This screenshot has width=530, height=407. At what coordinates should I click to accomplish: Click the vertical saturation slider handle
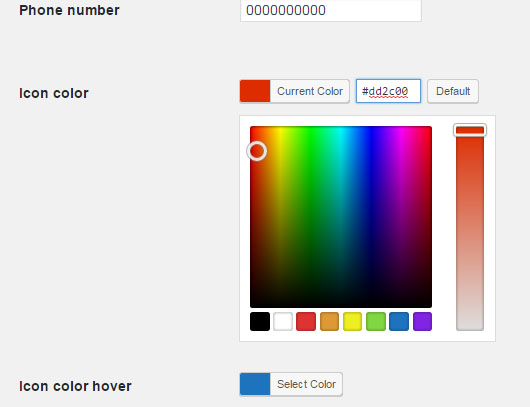coord(470,130)
